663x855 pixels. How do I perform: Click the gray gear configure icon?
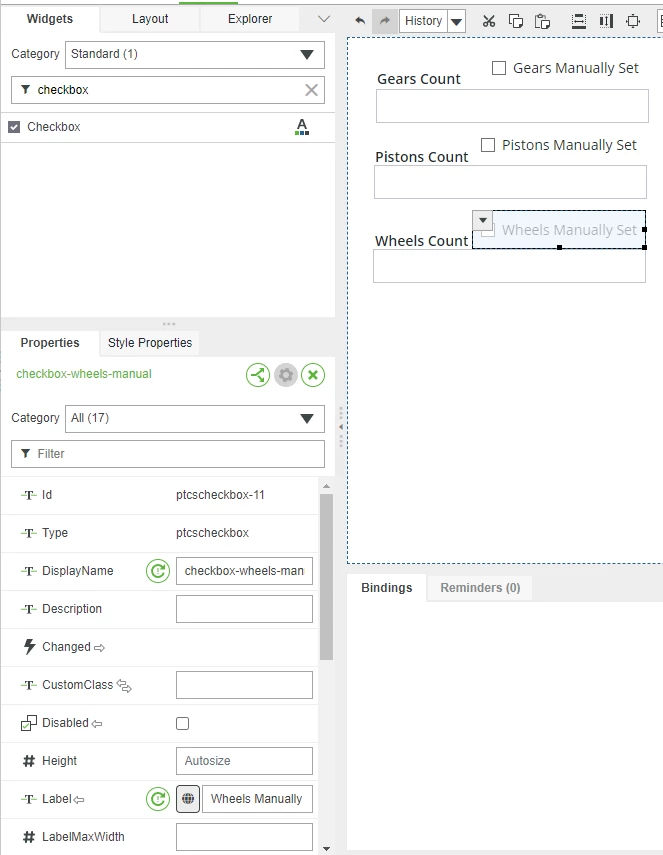point(286,375)
